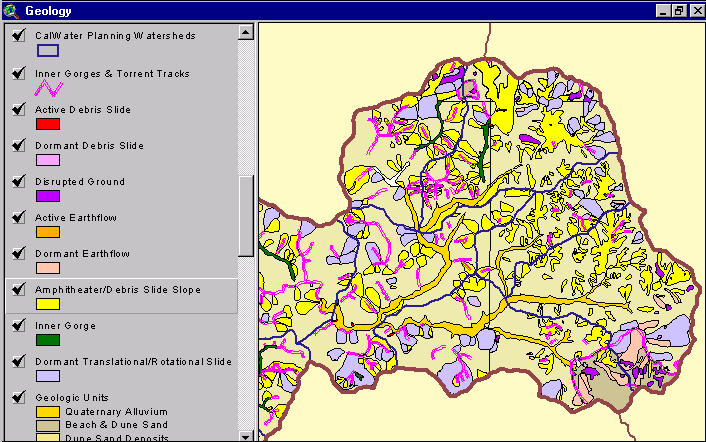Click the legend vertical scrollbar thumb
The height and width of the screenshot is (442, 706).
pyautogui.click(x=245, y=216)
